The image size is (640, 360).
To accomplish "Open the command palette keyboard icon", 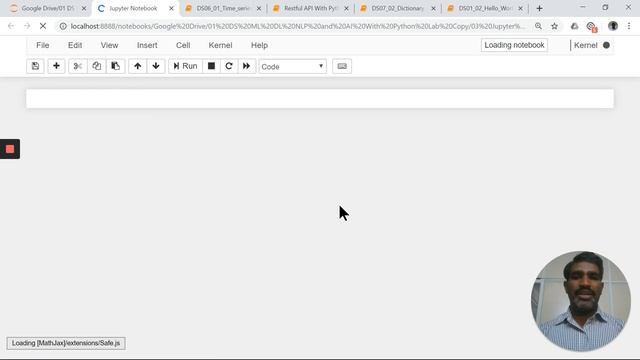I will [x=342, y=66].
